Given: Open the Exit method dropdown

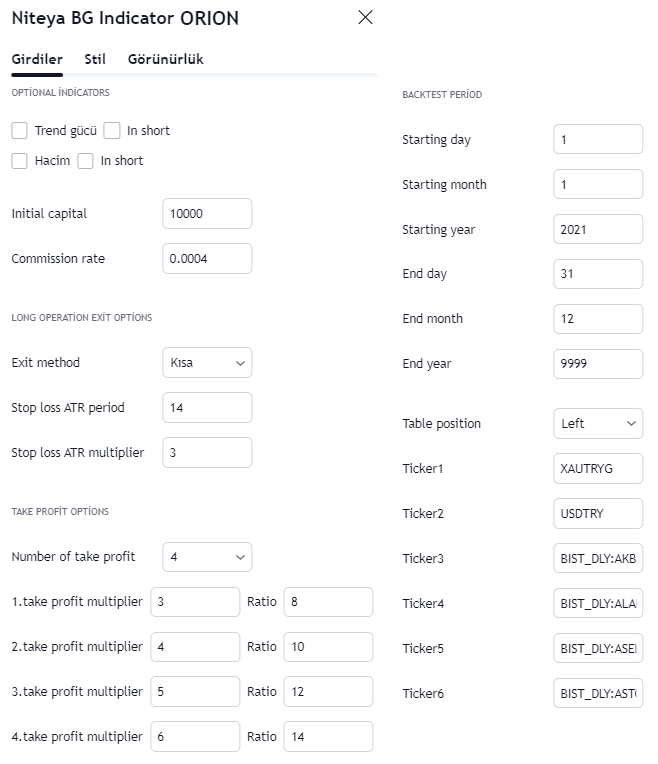Looking at the screenshot, I should click(207, 363).
